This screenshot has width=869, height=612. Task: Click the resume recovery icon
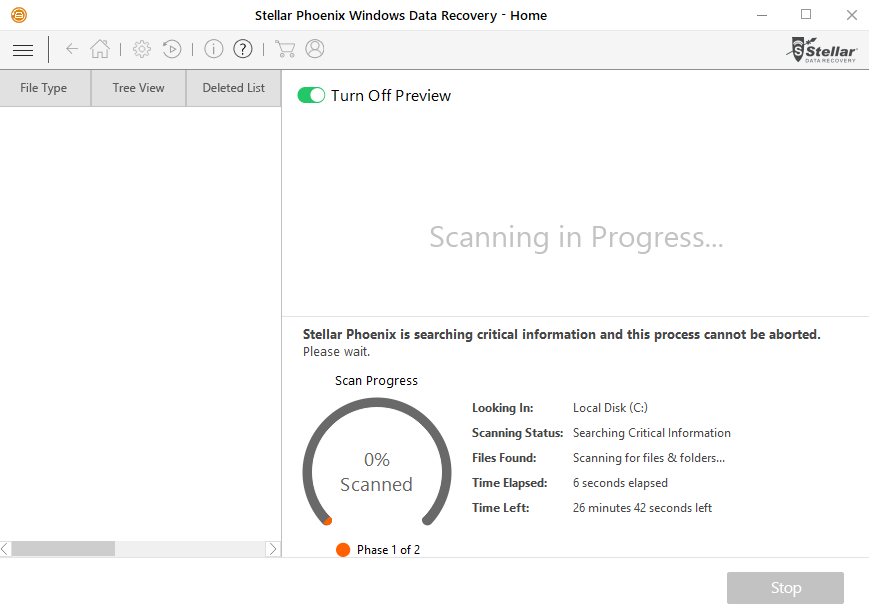(x=172, y=49)
